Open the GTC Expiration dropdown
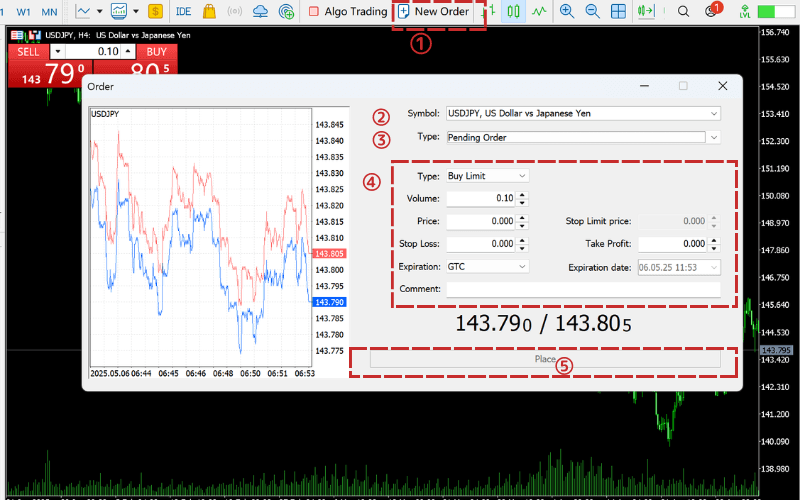Image resolution: width=800 pixels, height=500 pixels. coord(521,267)
